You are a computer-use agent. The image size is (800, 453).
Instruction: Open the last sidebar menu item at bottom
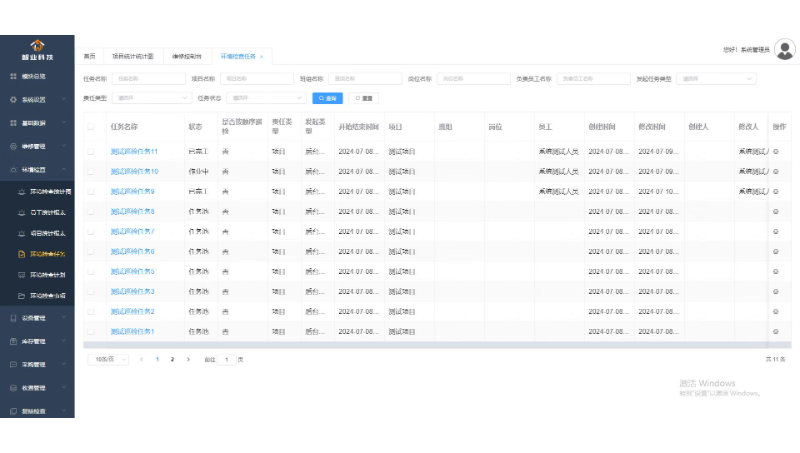point(37,411)
